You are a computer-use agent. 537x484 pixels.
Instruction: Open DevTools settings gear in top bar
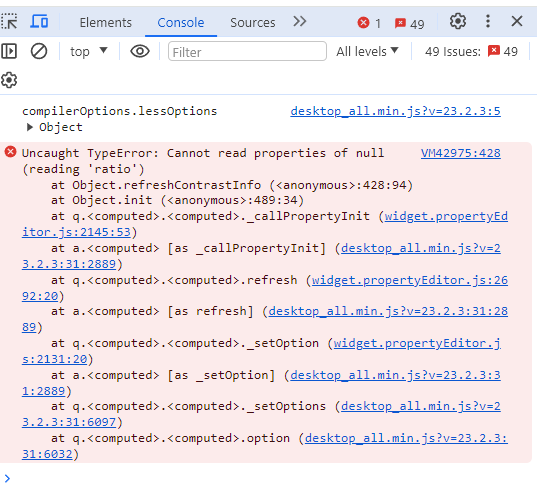458,22
